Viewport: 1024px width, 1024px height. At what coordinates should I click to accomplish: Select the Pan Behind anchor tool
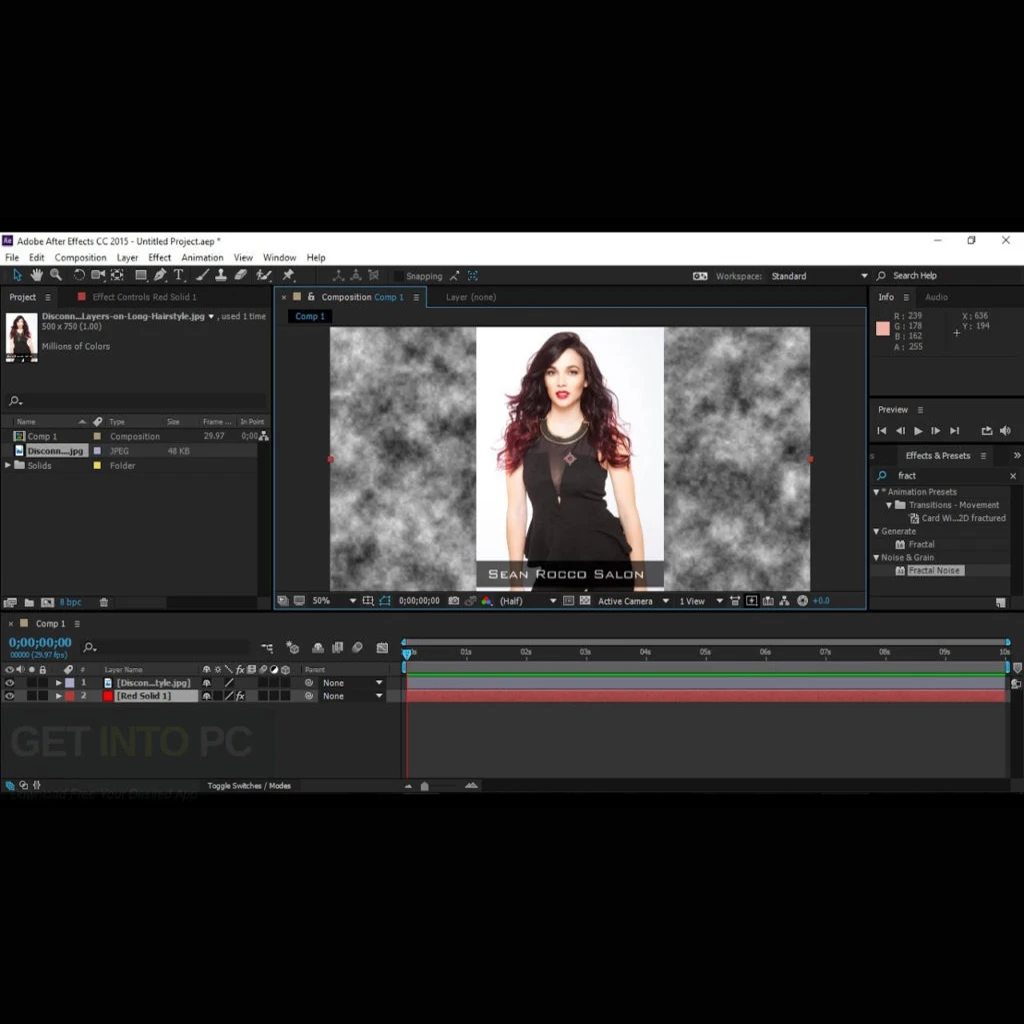117,275
